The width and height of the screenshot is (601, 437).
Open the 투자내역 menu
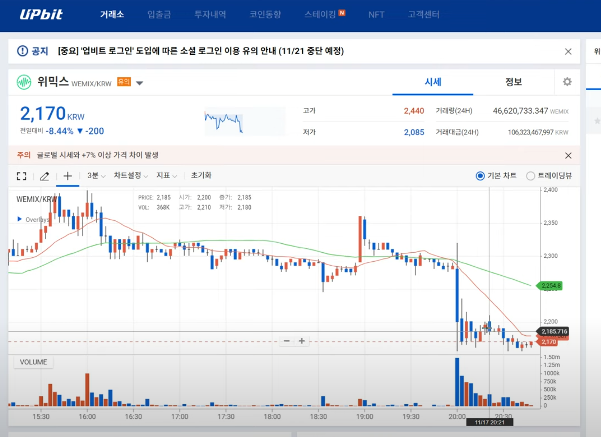point(210,15)
